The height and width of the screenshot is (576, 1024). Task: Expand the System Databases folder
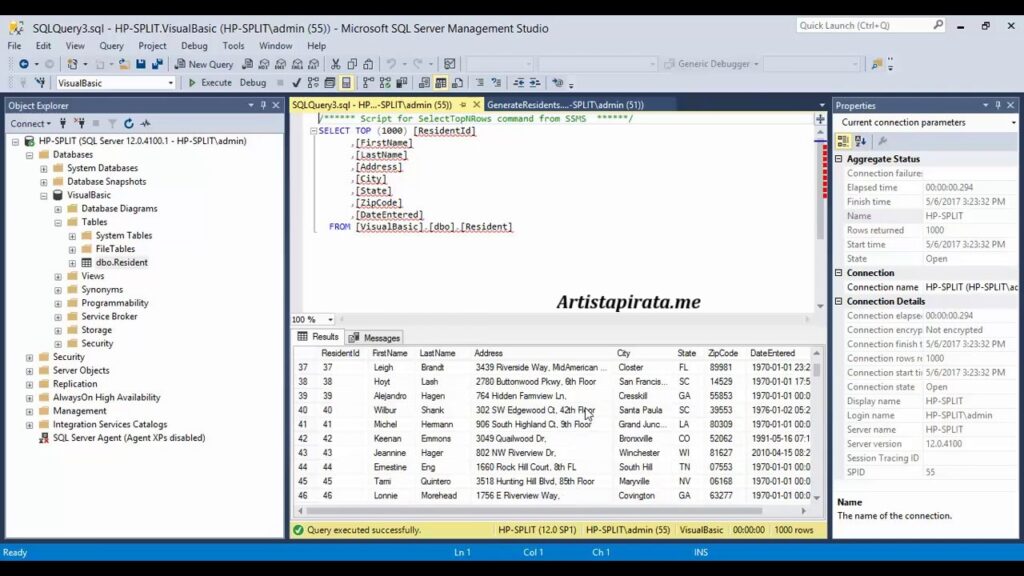[44, 168]
